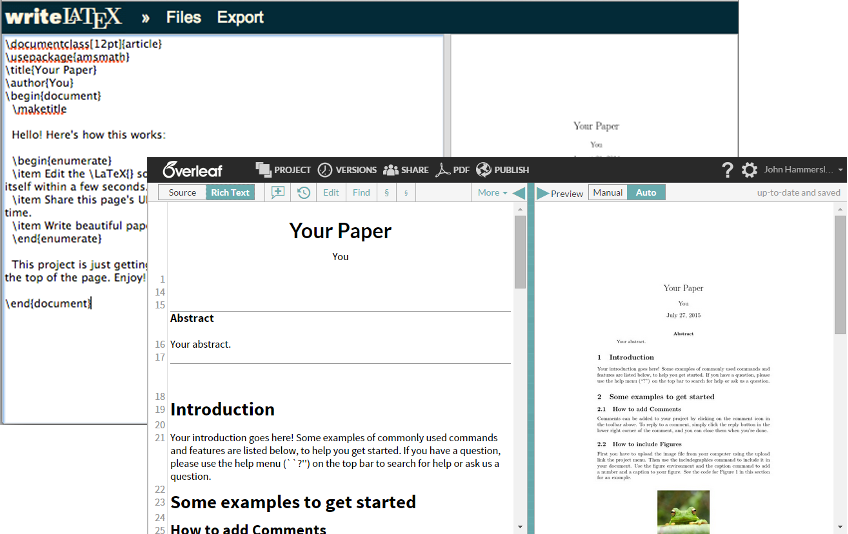Download the PDF from Overleaf header
This screenshot has height=534, width=848.
(x=453, y=170)
